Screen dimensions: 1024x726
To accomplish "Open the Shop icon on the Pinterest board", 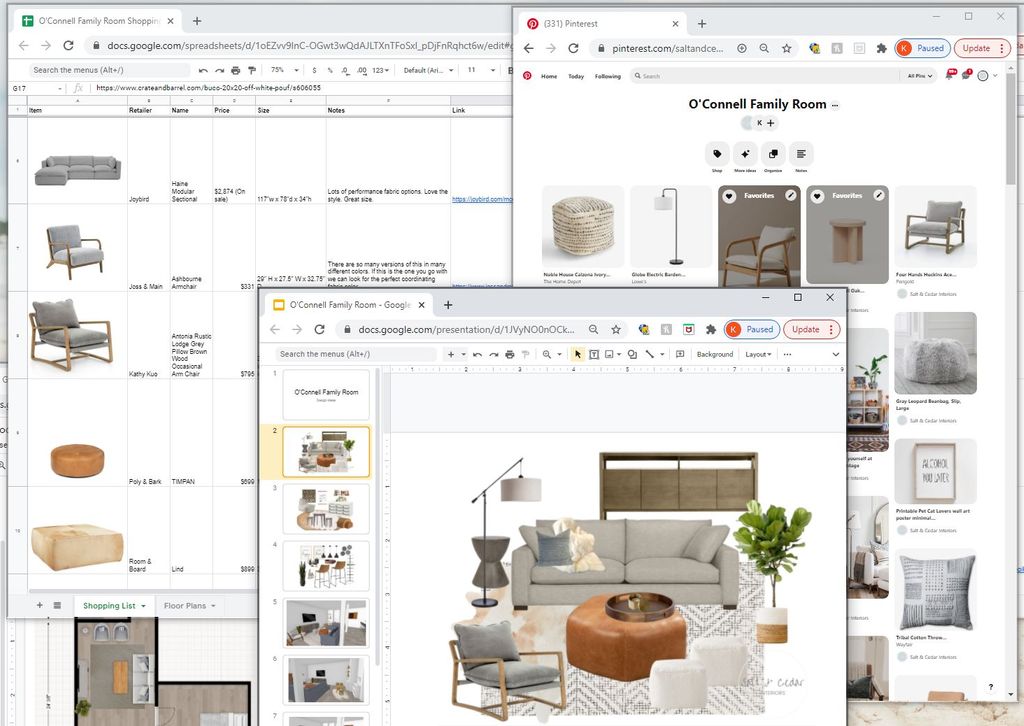I will click(x=717, y=154).
